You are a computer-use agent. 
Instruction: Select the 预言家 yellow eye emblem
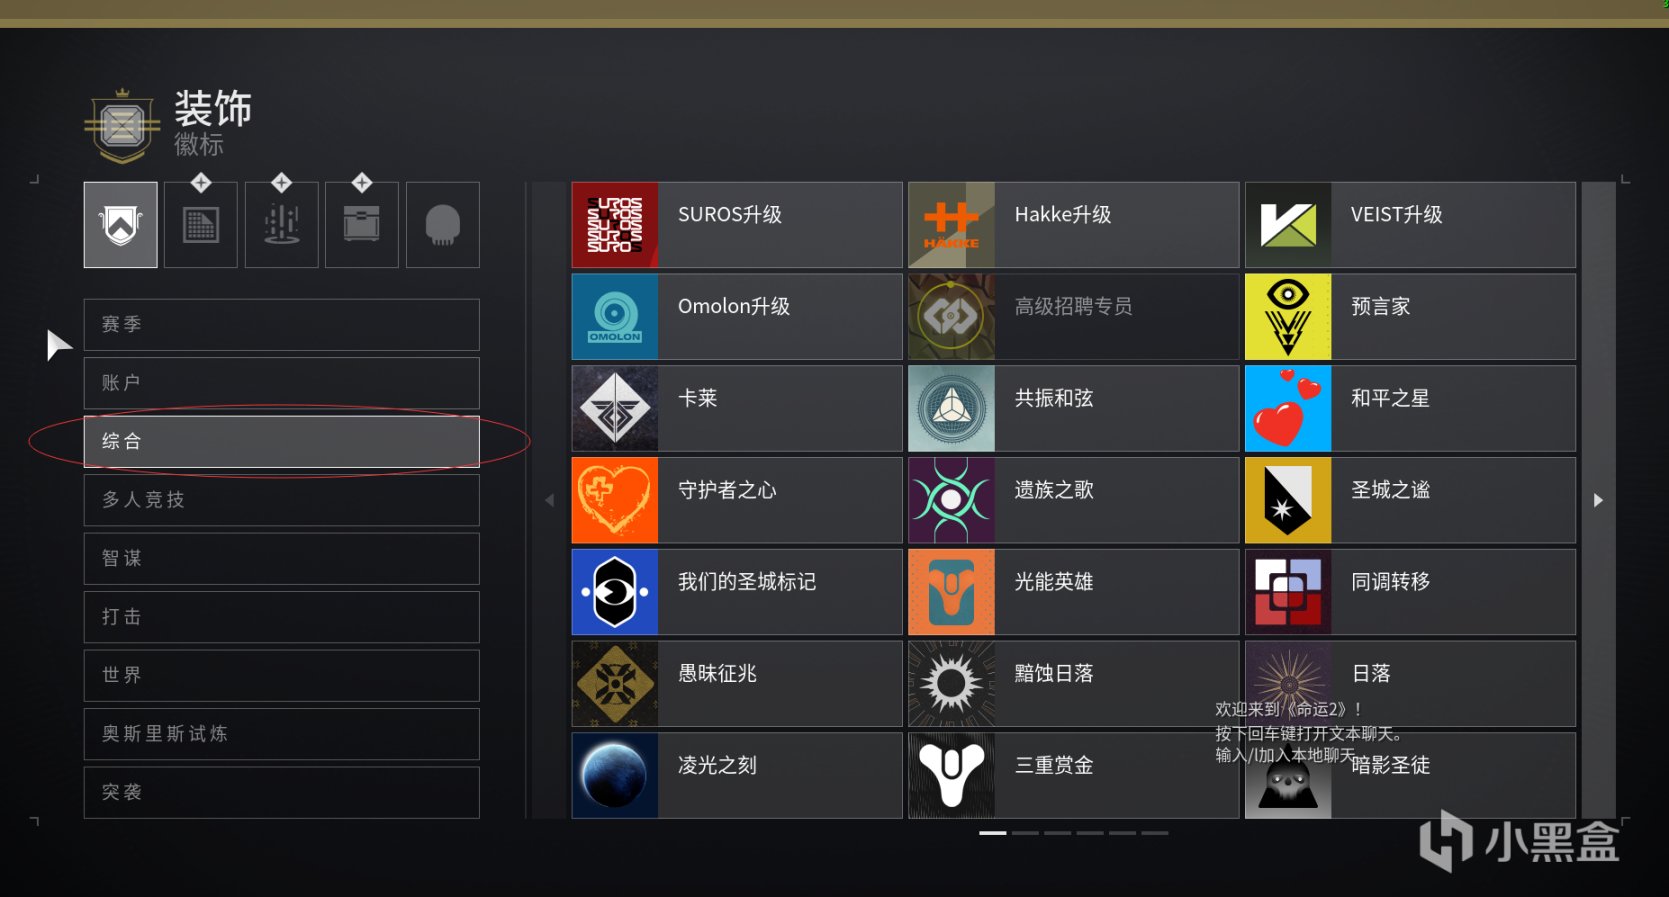pos(1410,317)
